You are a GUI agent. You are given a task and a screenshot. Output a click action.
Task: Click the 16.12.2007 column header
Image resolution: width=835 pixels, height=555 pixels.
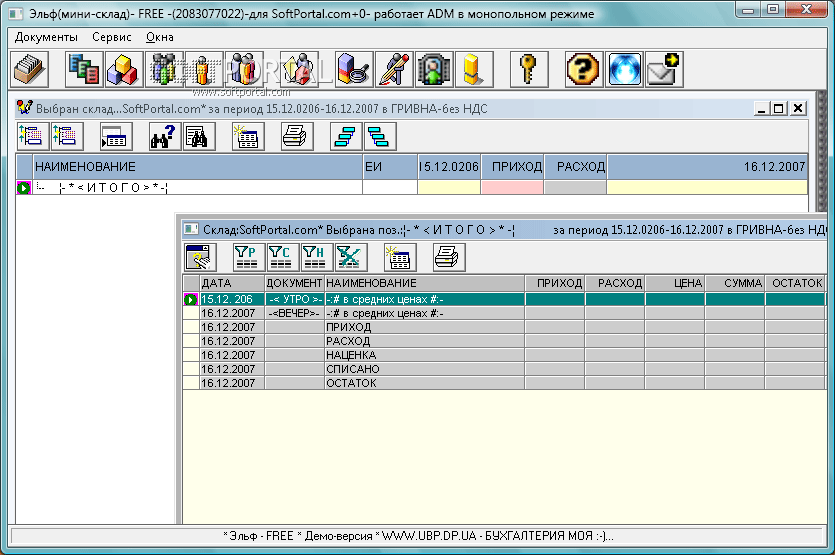click(x=707, y=167)
